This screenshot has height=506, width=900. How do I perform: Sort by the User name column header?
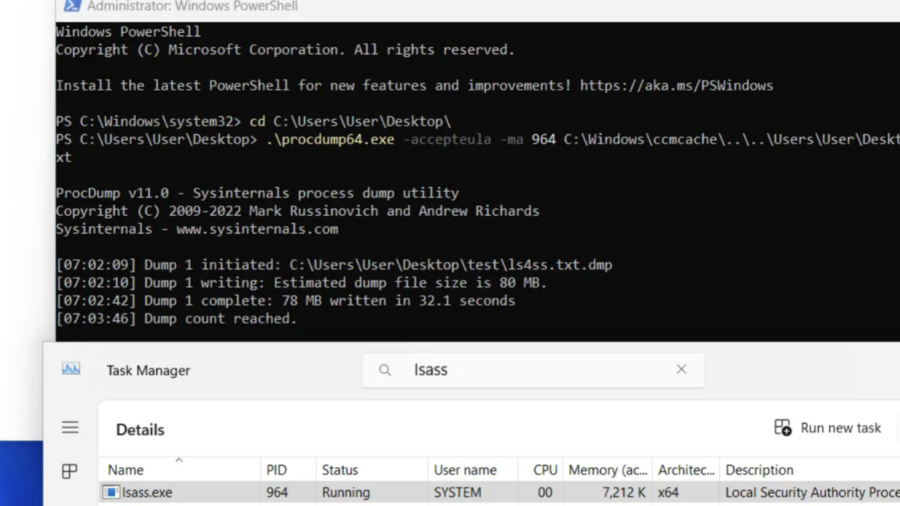click(x=473, y=470)
